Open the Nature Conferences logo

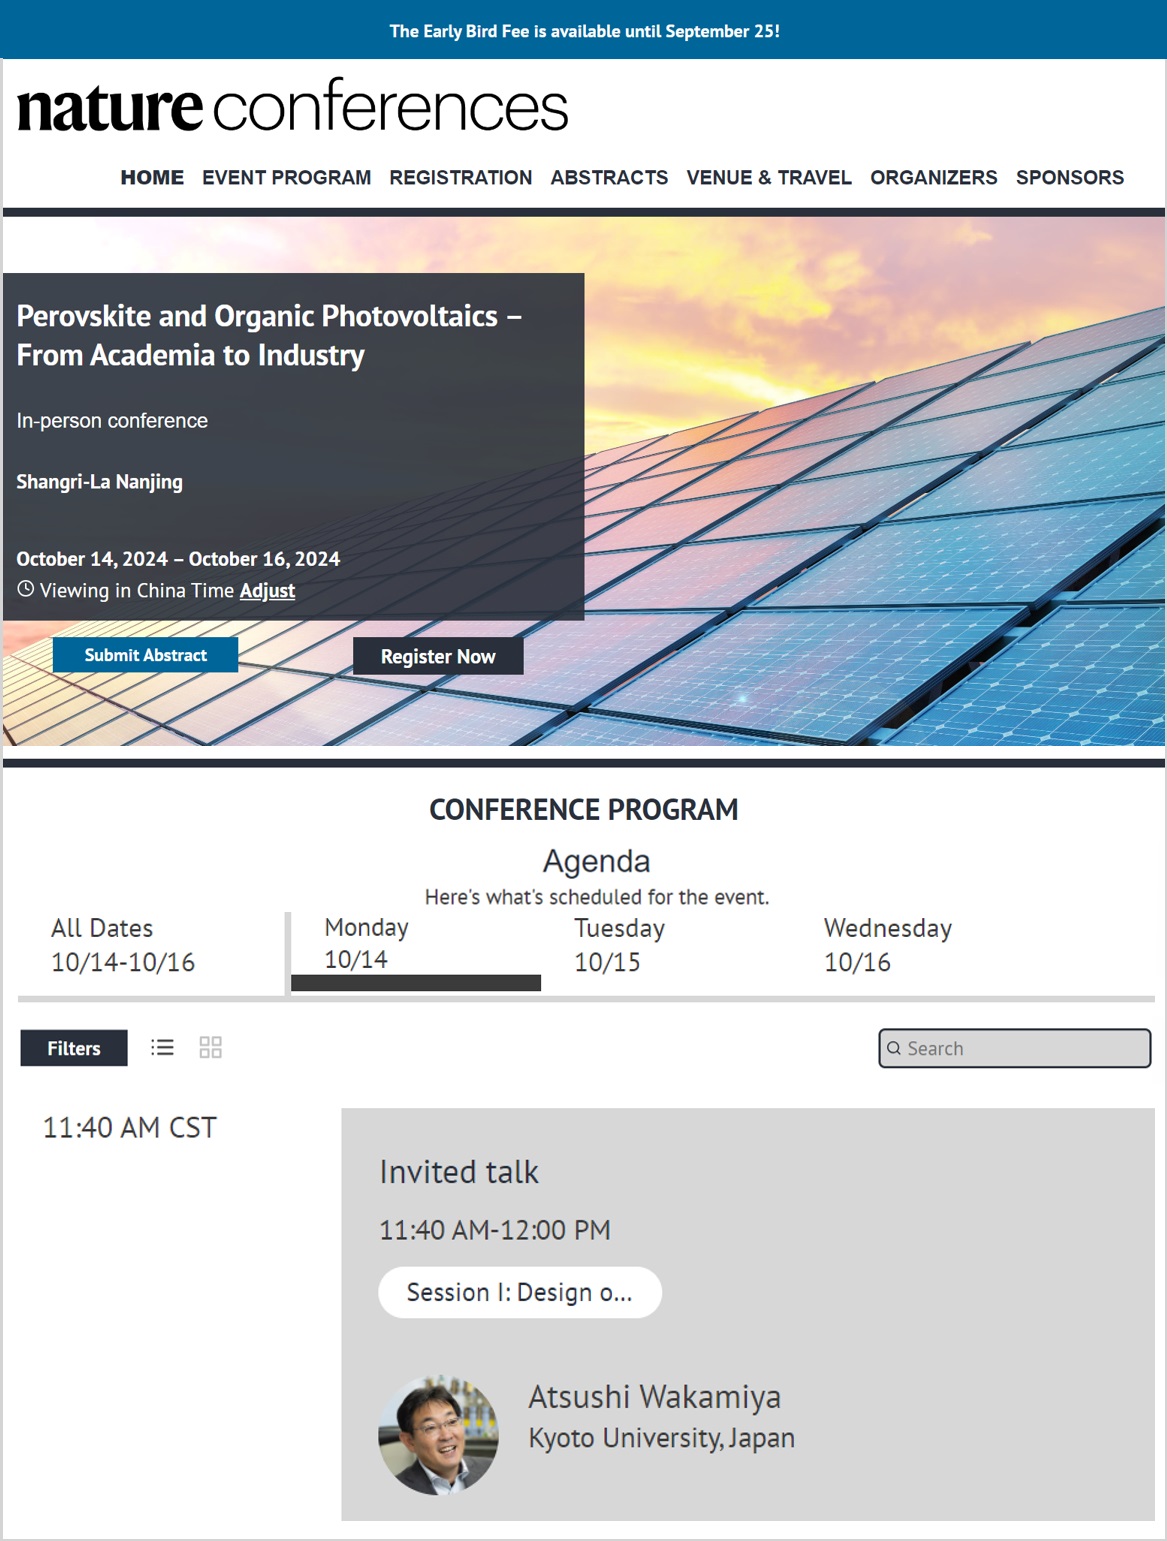[292, 106]
